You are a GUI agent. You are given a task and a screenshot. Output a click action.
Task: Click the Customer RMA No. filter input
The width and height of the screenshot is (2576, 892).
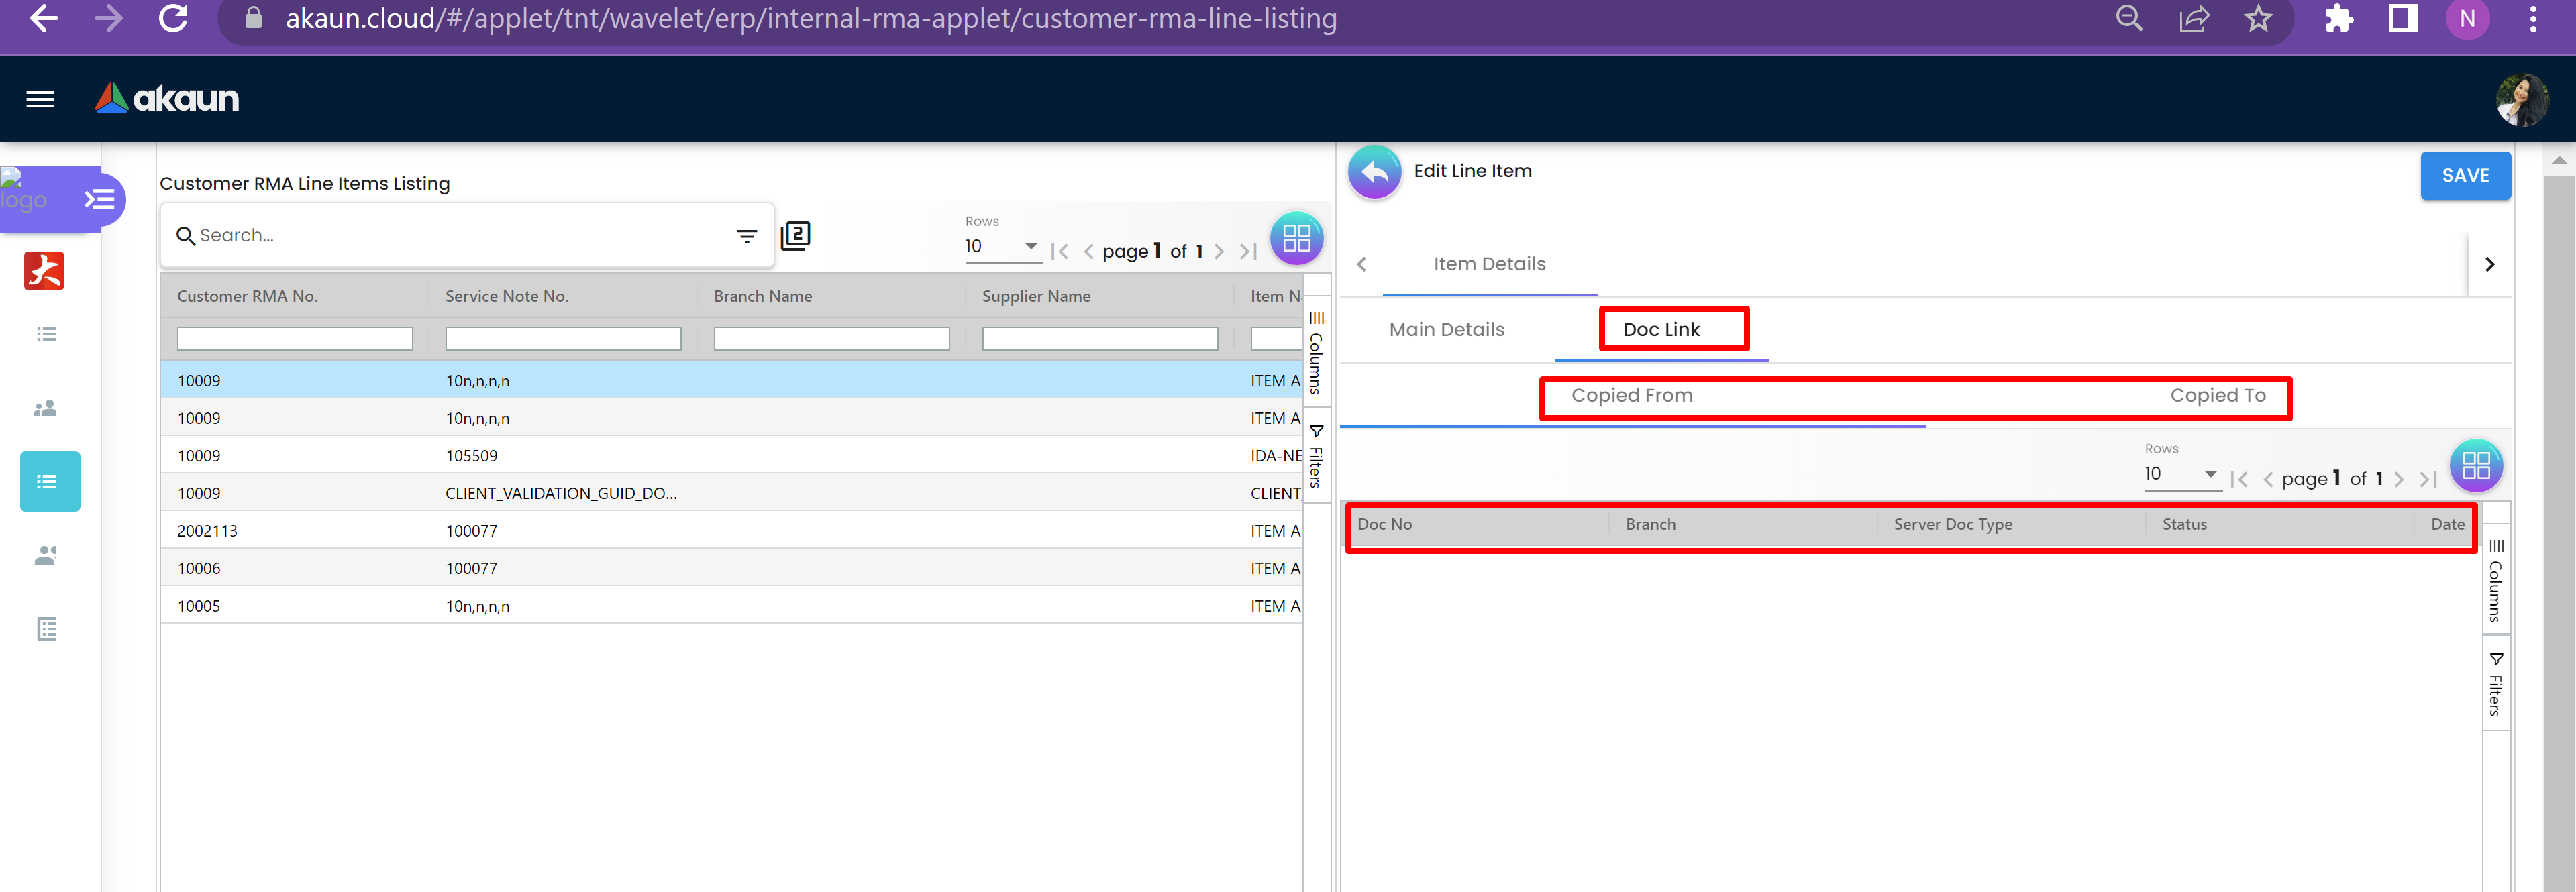pos(294,339)
